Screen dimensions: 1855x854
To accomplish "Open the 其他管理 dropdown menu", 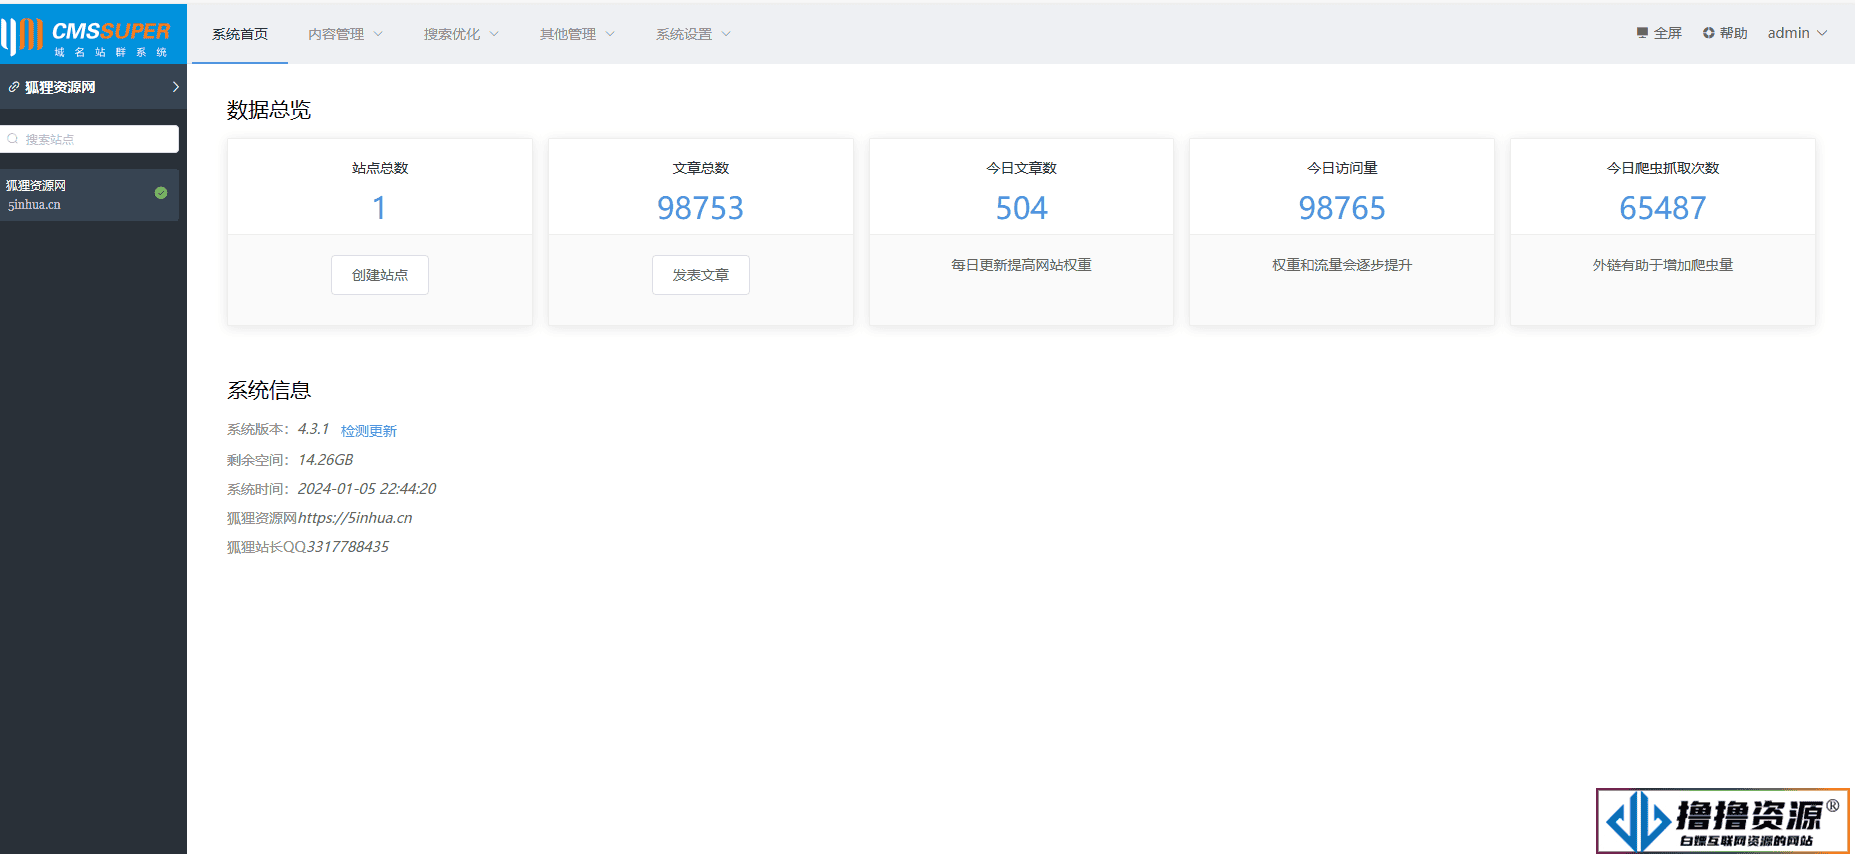I will tap(577, 34).
